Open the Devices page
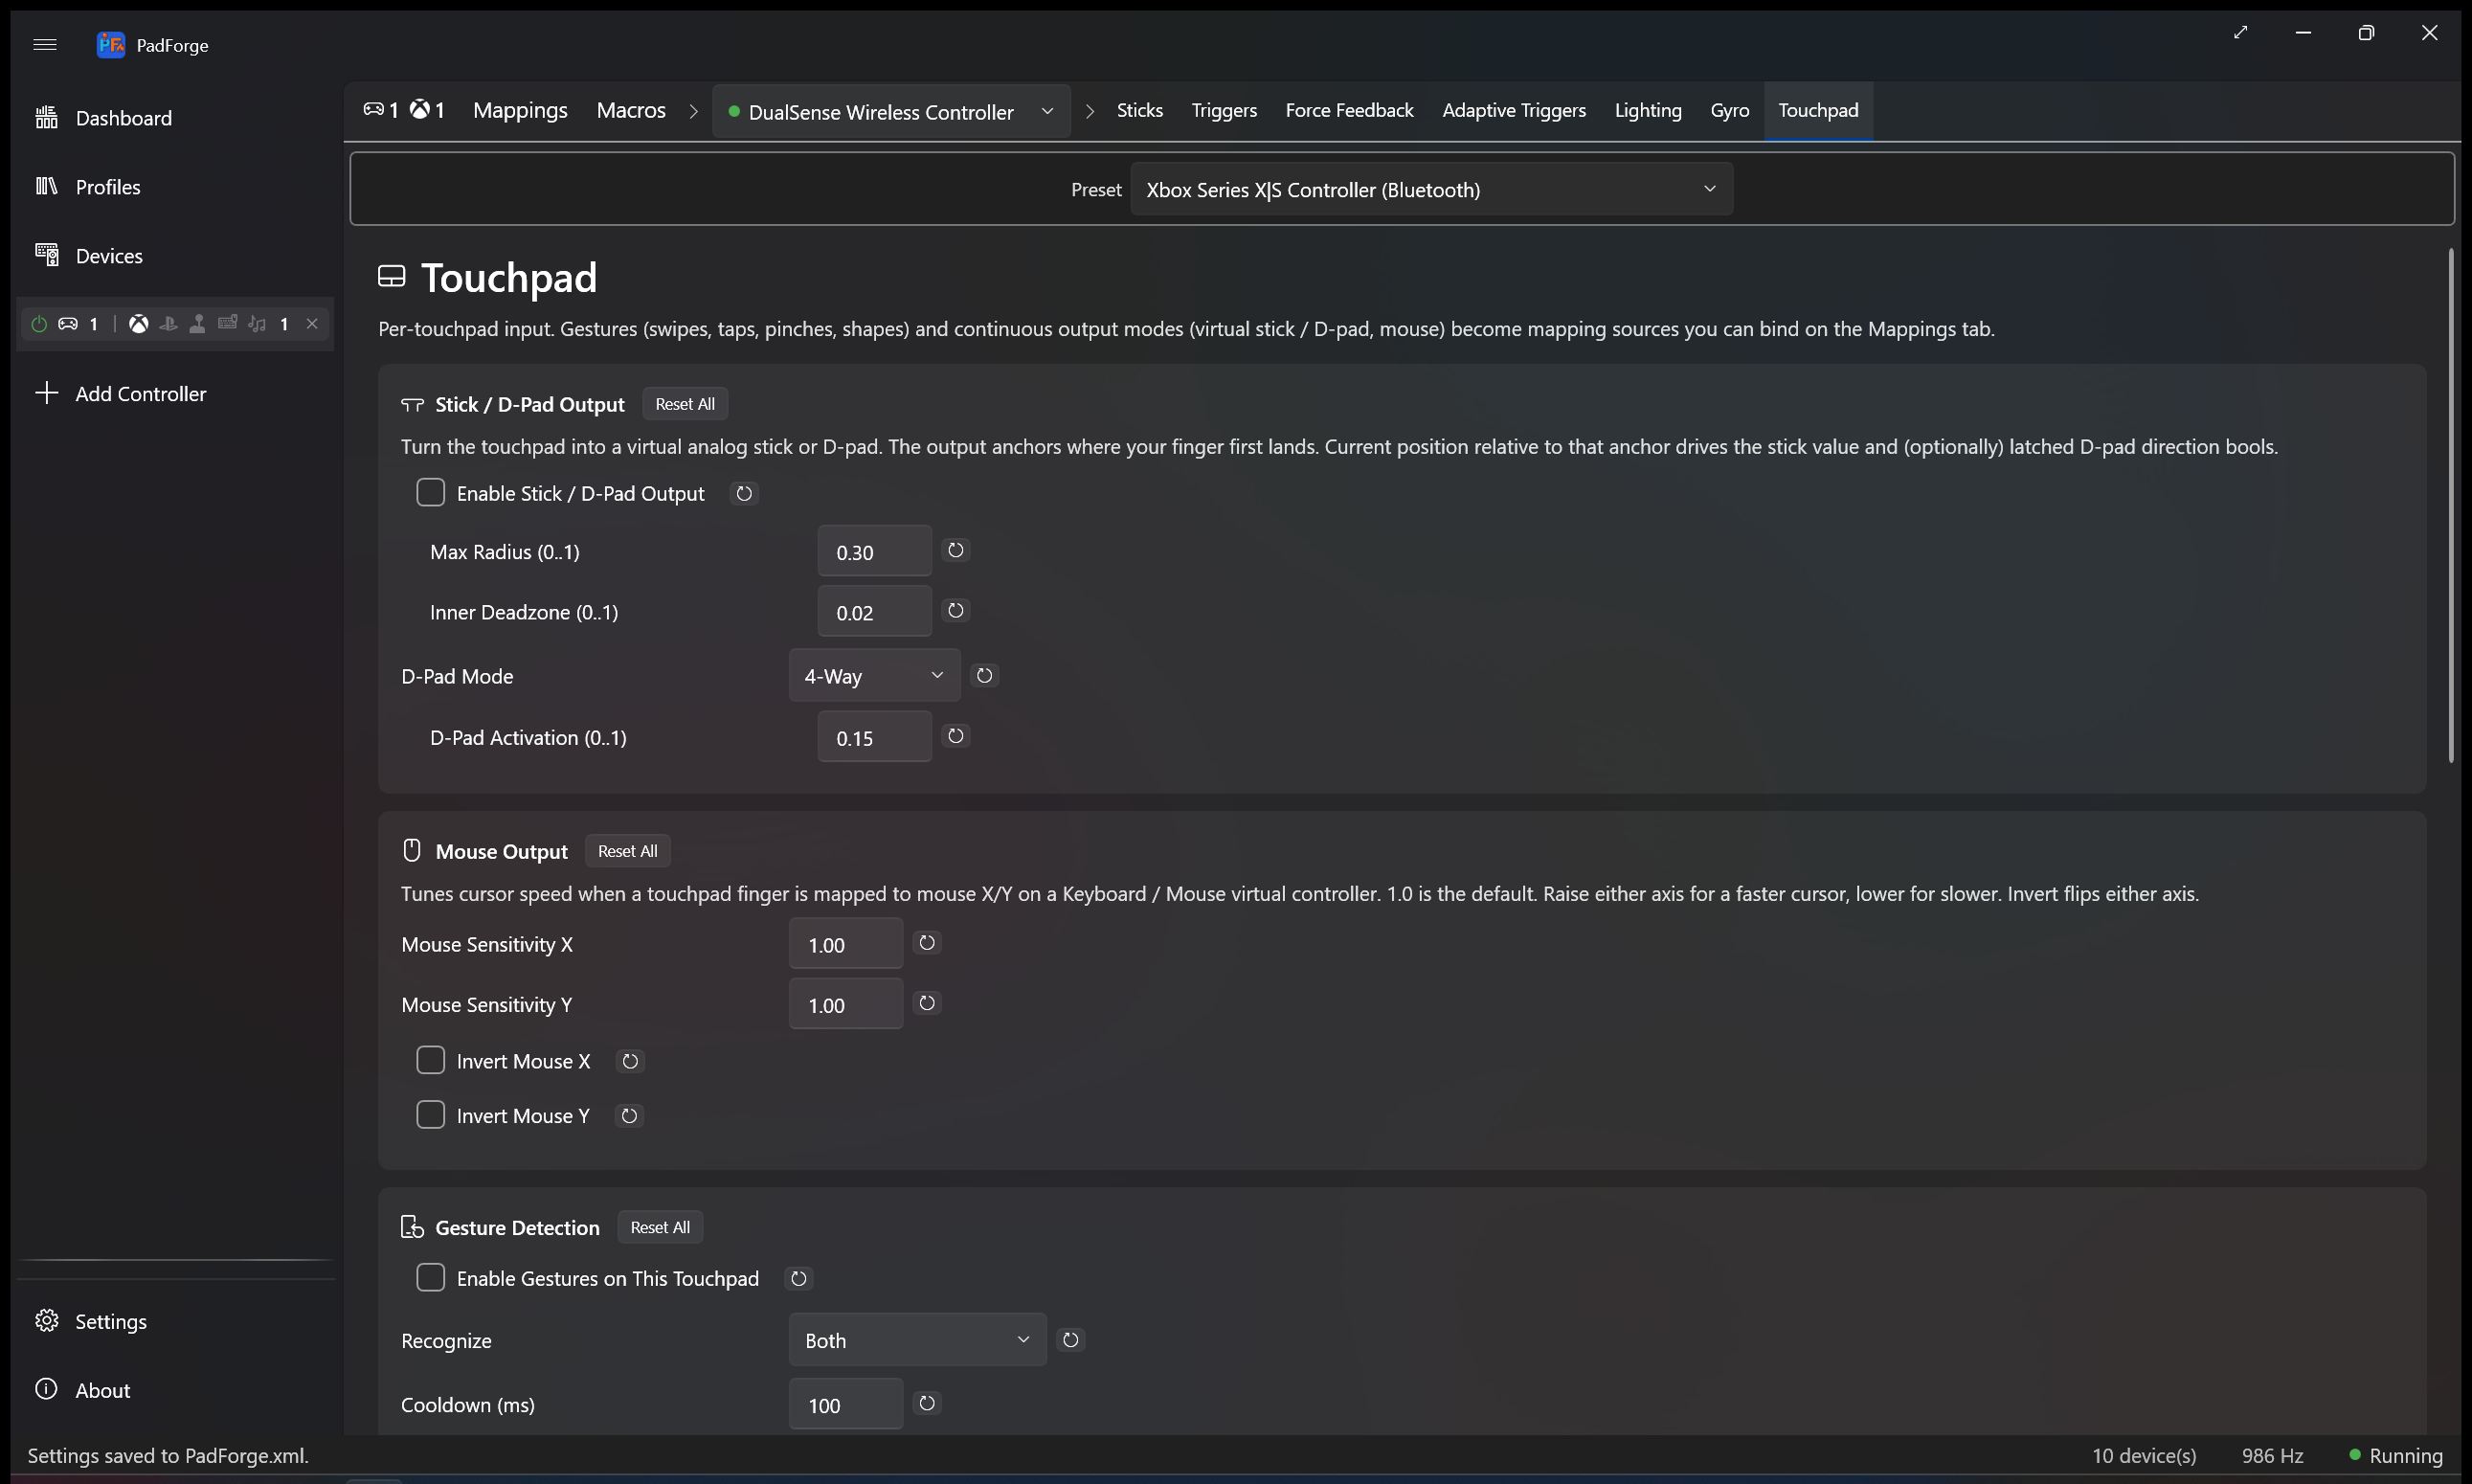The image size is (2472, 1484). pos(175,256)
